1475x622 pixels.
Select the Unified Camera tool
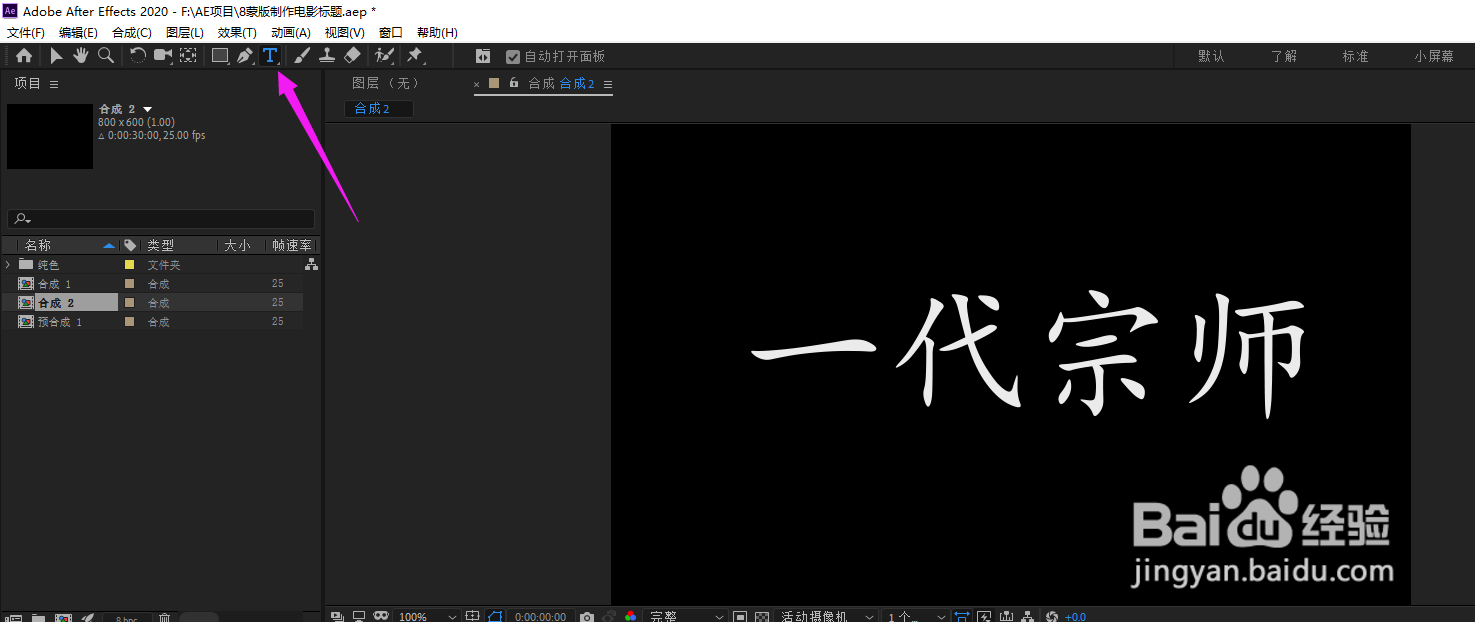click(163, 56)
